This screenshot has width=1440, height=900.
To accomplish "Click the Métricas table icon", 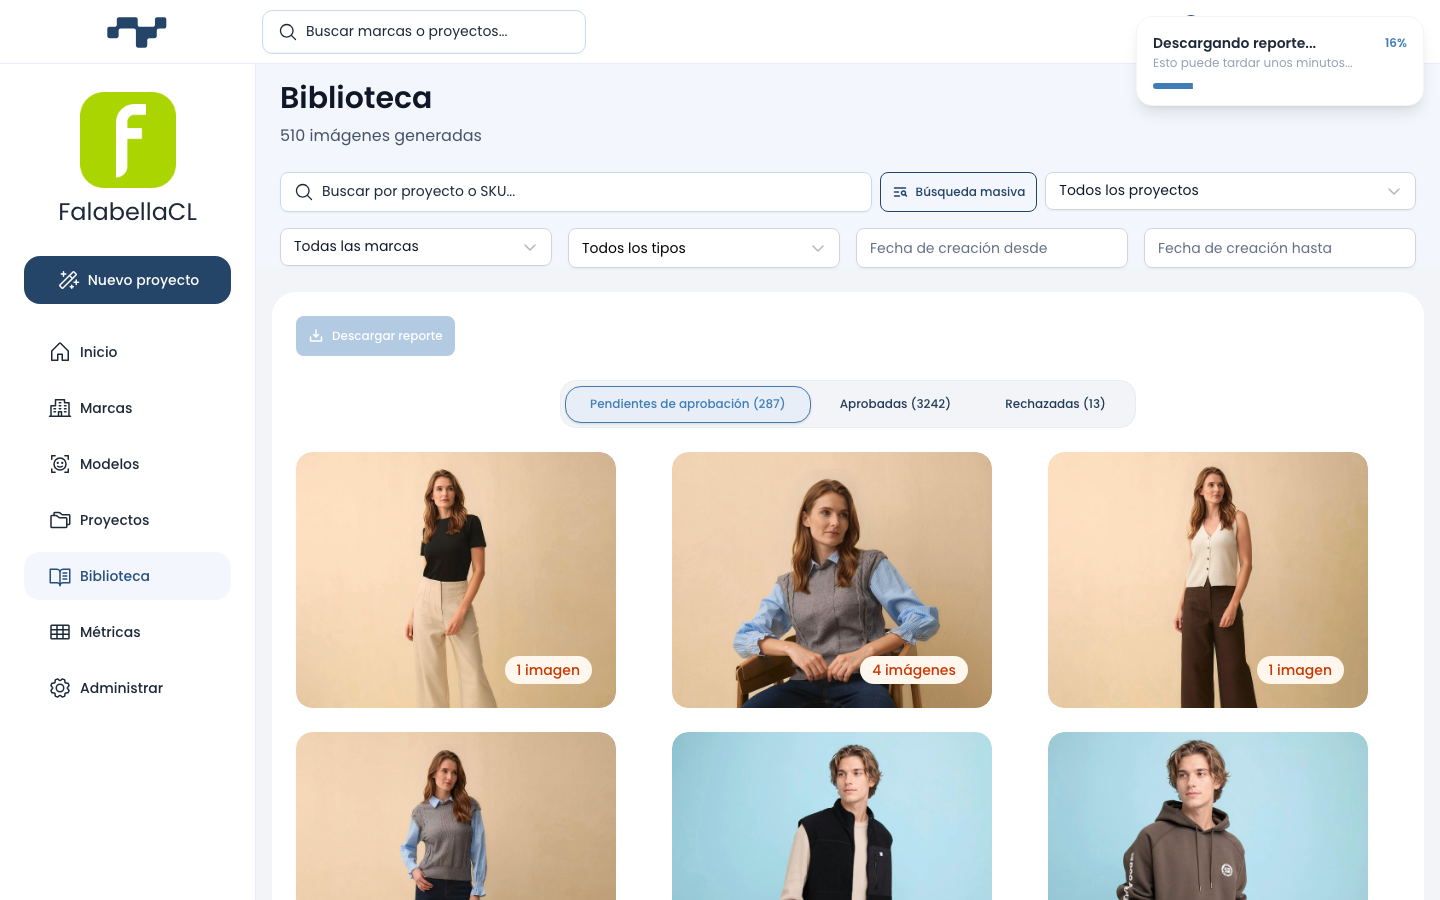I will coord(60,632).
